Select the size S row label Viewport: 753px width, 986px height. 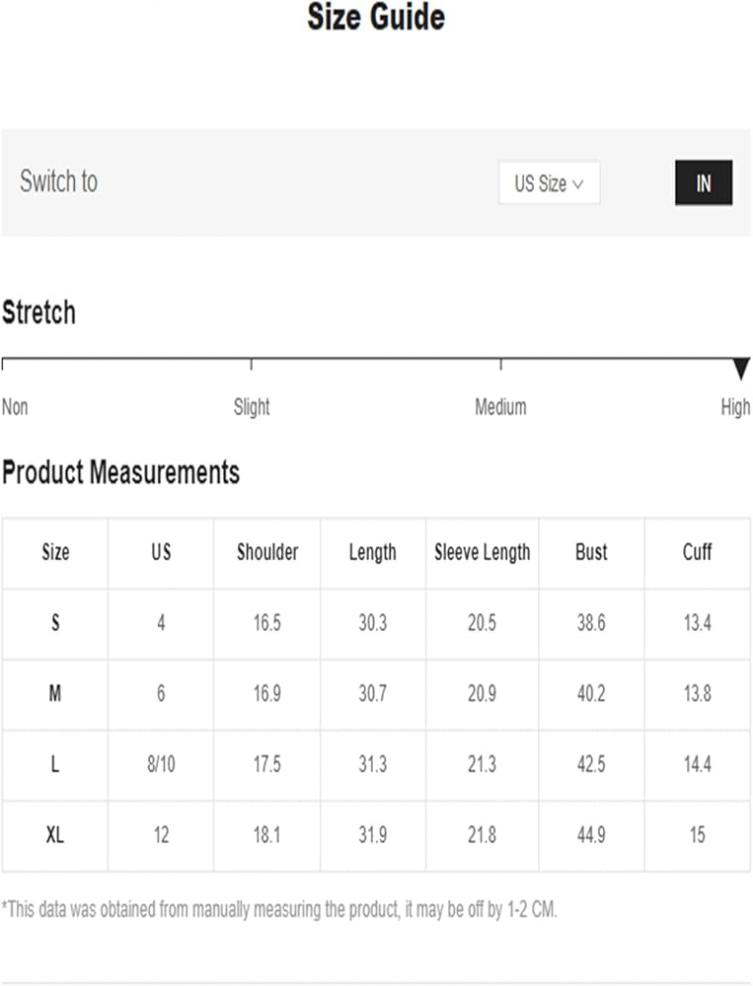(55, 623)
